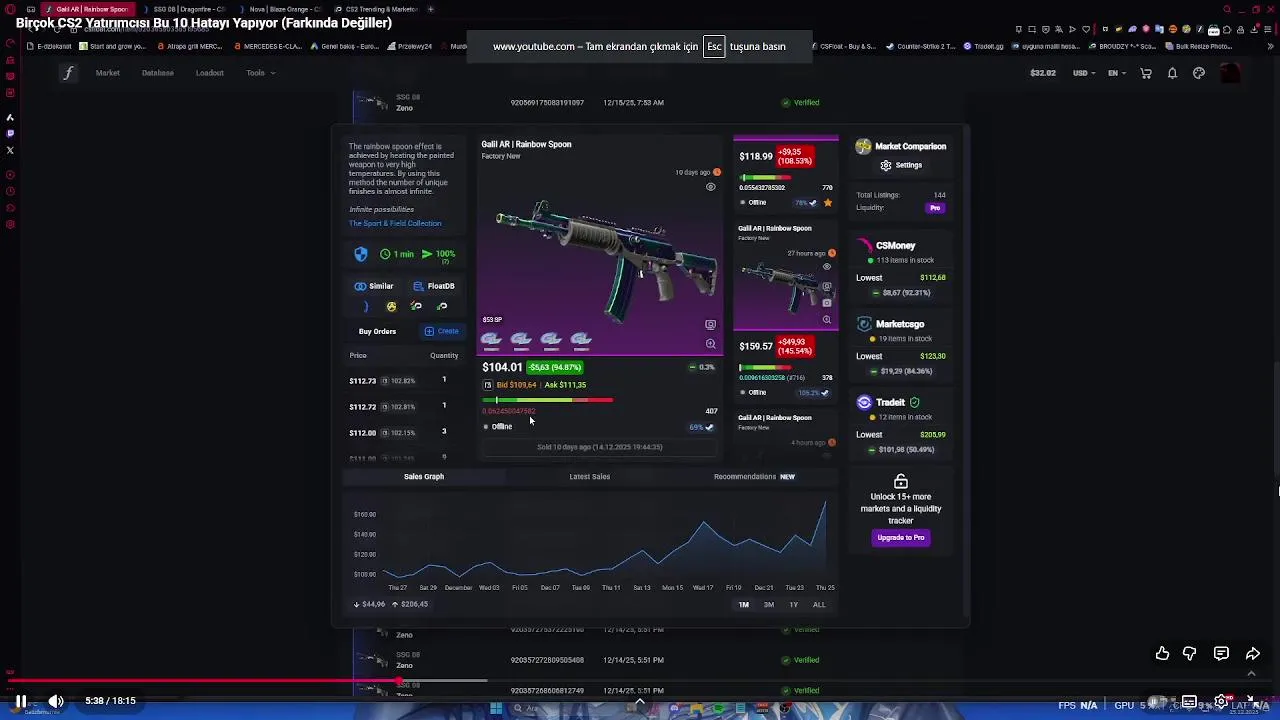Switch to the Nova Blaze Orange browser tab
Image resolution: width=1280 pixels, height=720 pixels.
coord(282,9)
